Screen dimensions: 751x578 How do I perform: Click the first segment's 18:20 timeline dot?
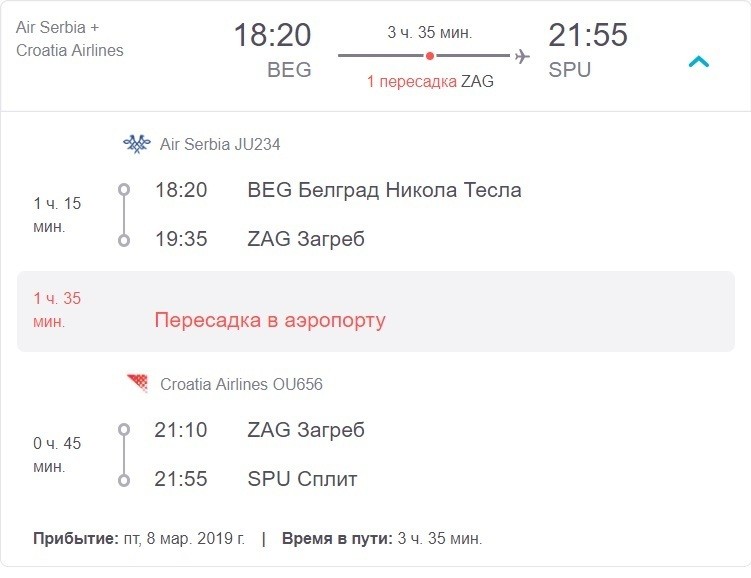coord(124,190)
